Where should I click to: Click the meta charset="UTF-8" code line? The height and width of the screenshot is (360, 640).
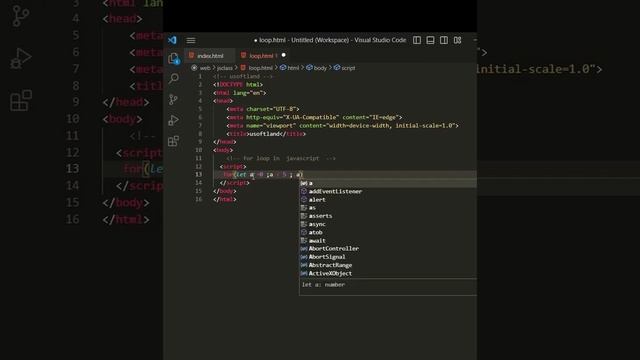pos(263,109)
